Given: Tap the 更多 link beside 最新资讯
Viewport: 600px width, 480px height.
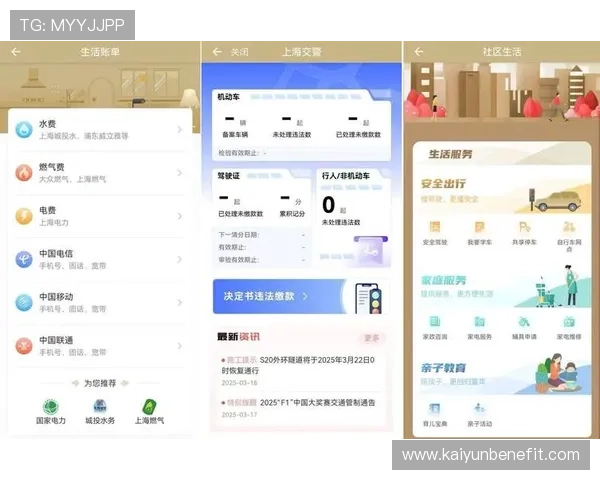Looking at the screenshot, I should 372,338.
